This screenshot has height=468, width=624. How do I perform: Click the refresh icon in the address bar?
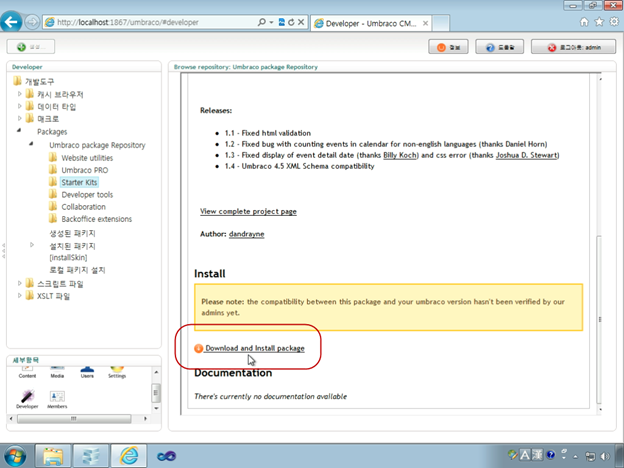coord(291,22)
